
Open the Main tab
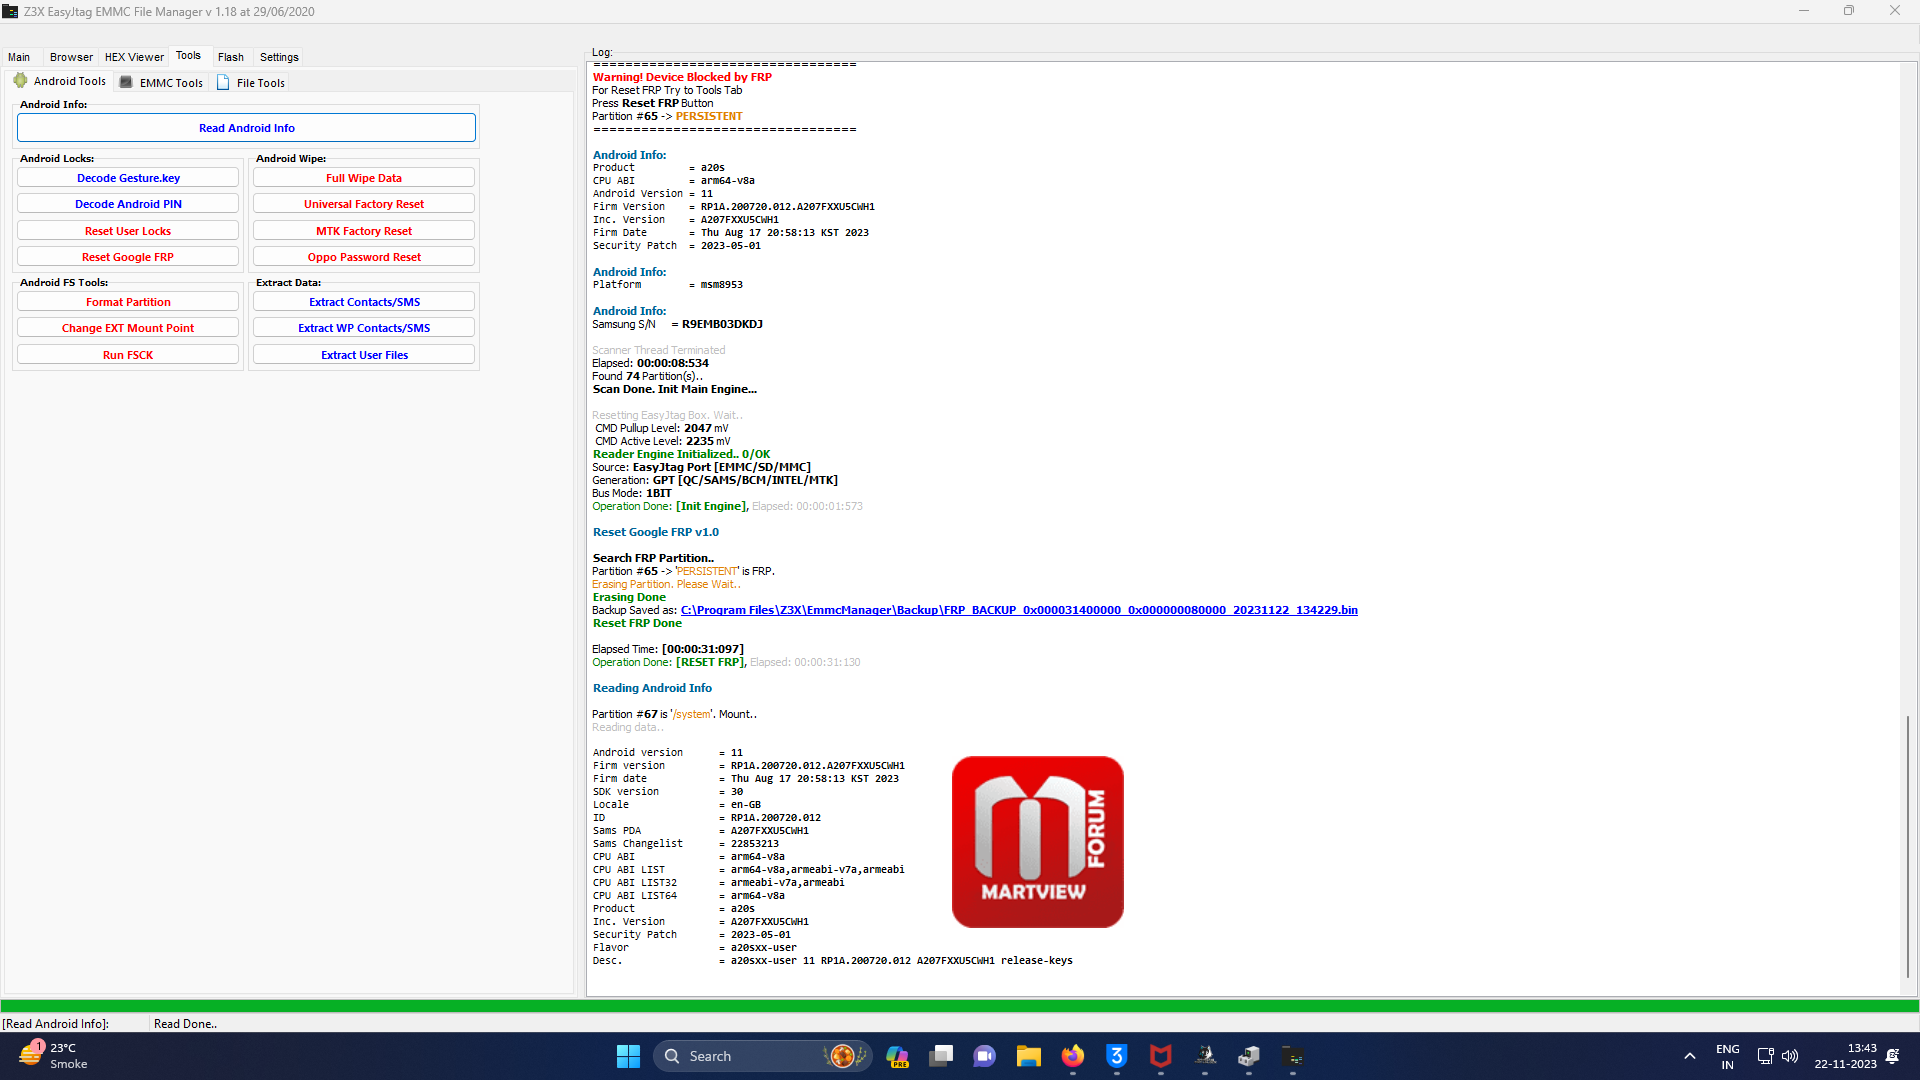coord(19,57)
